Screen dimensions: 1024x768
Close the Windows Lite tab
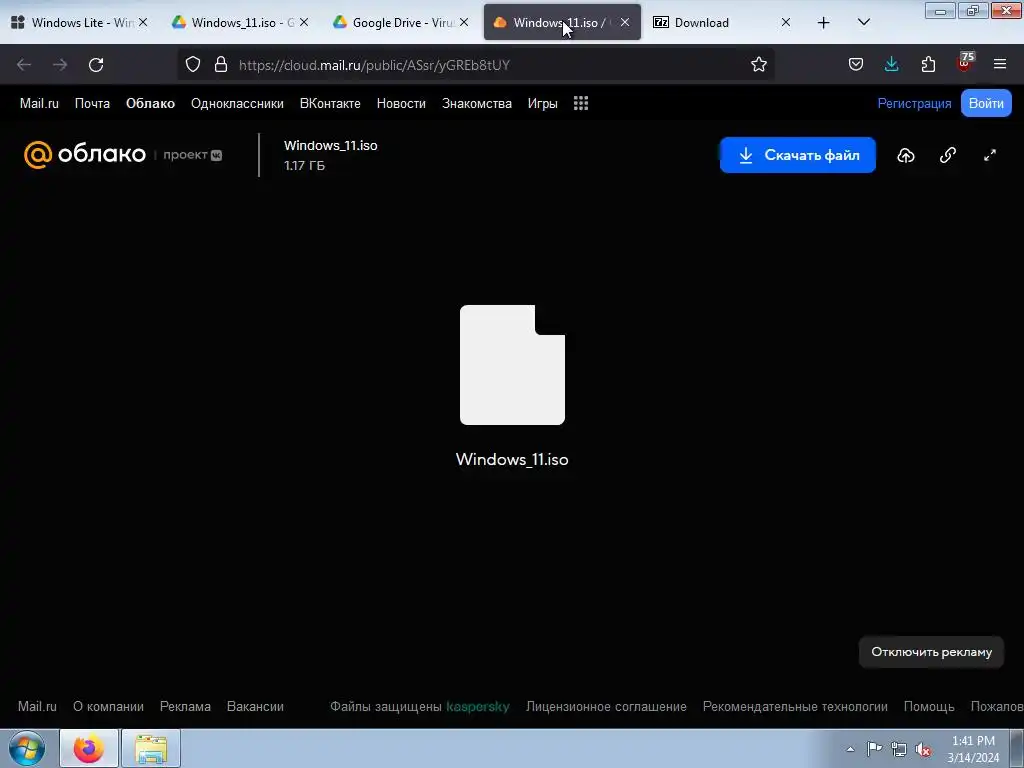coord(143,22)
